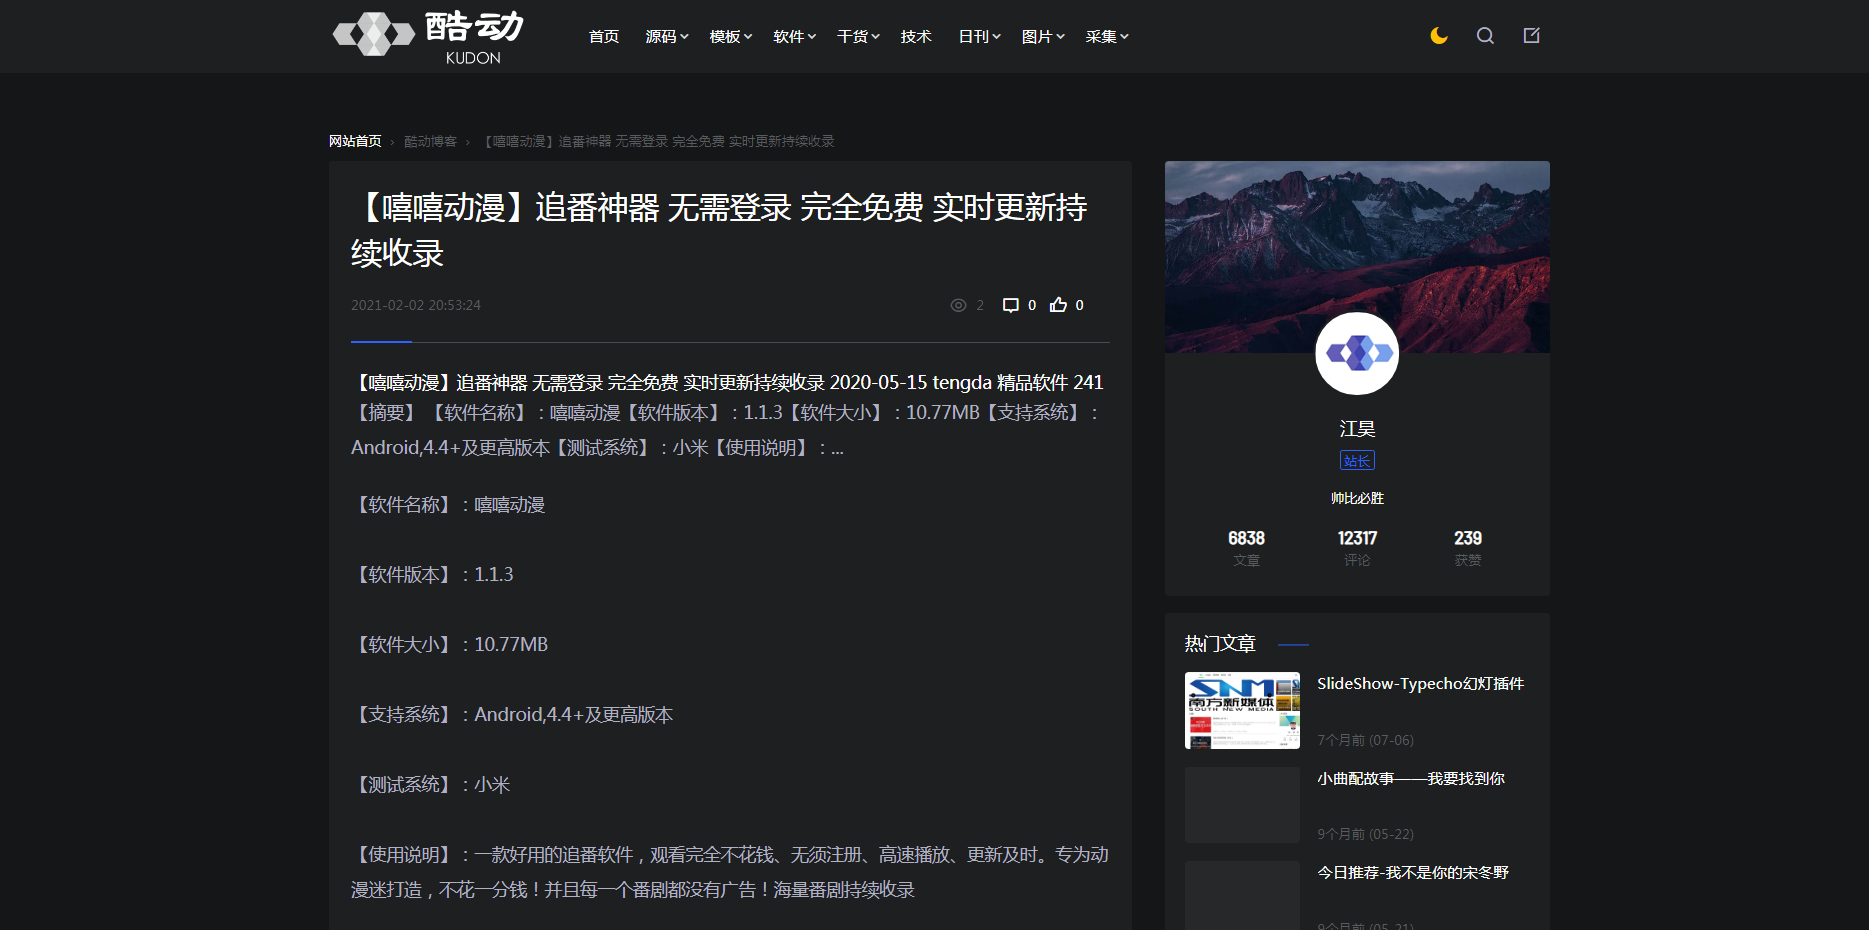The width and height of the screenshot is (1869, 930).
Task: Open author name 江昊
Action: (1357, 428)
